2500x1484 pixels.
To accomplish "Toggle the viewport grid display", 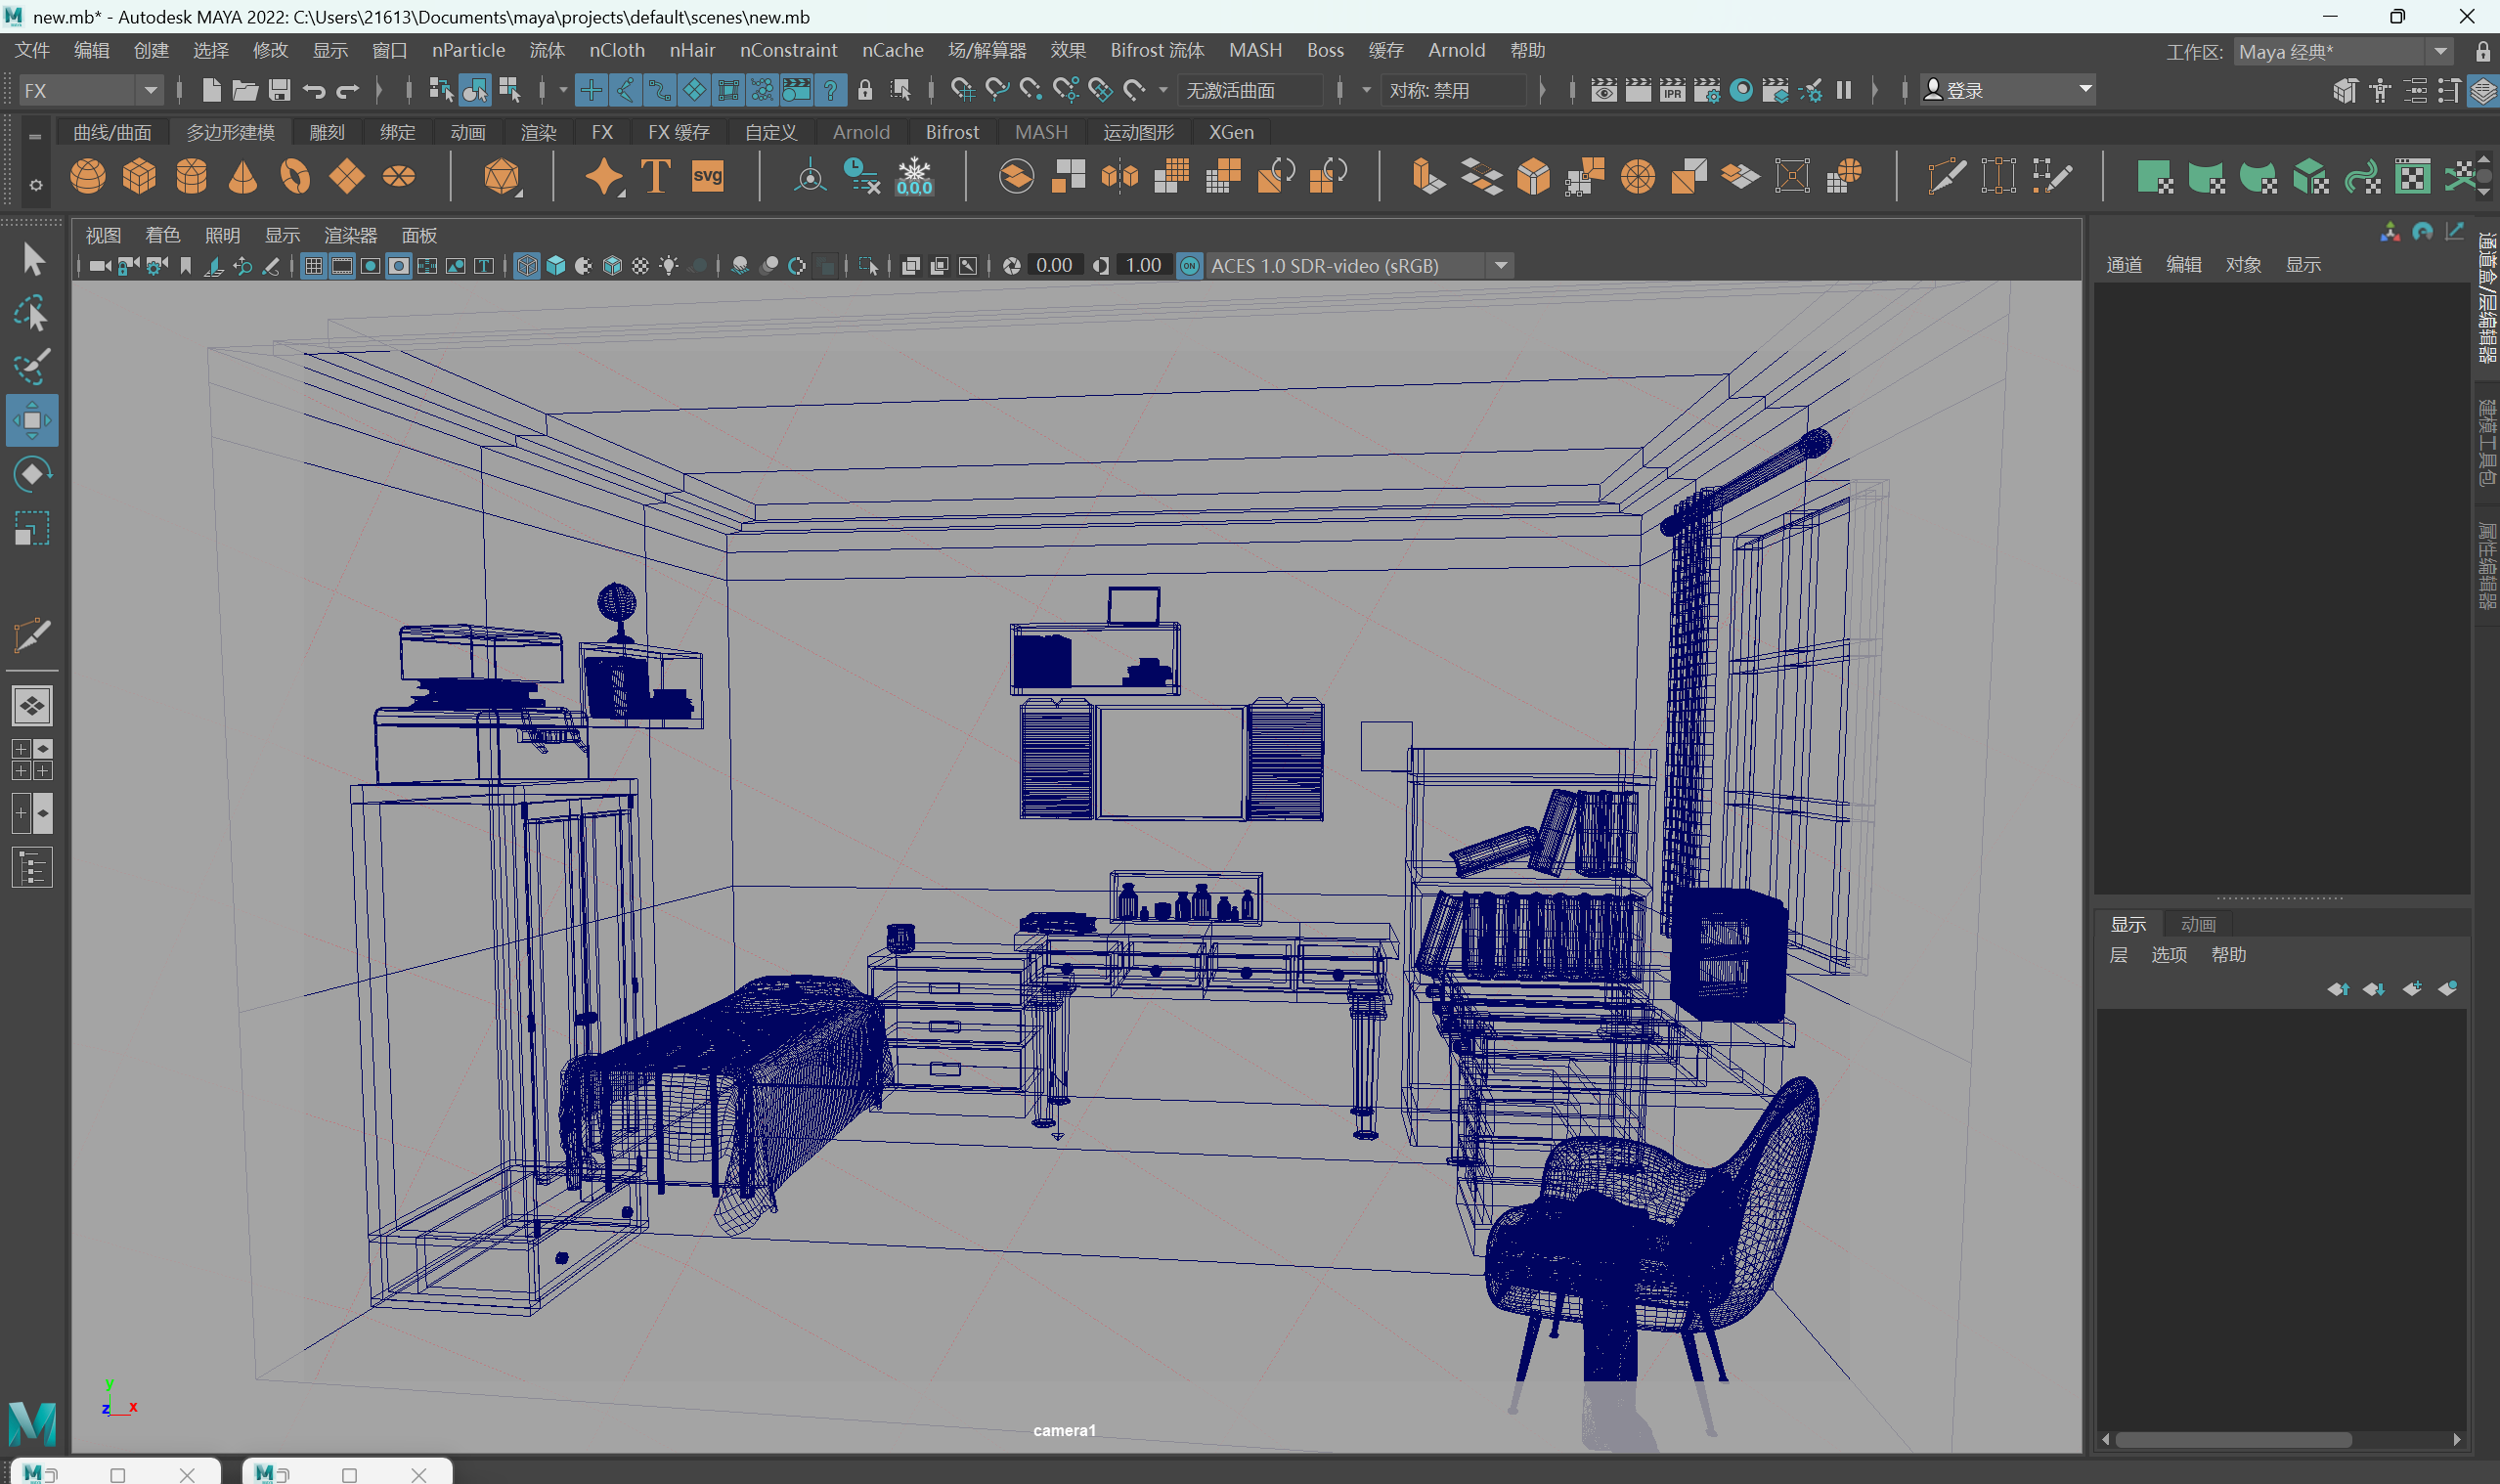I will (x=313, y=266).
